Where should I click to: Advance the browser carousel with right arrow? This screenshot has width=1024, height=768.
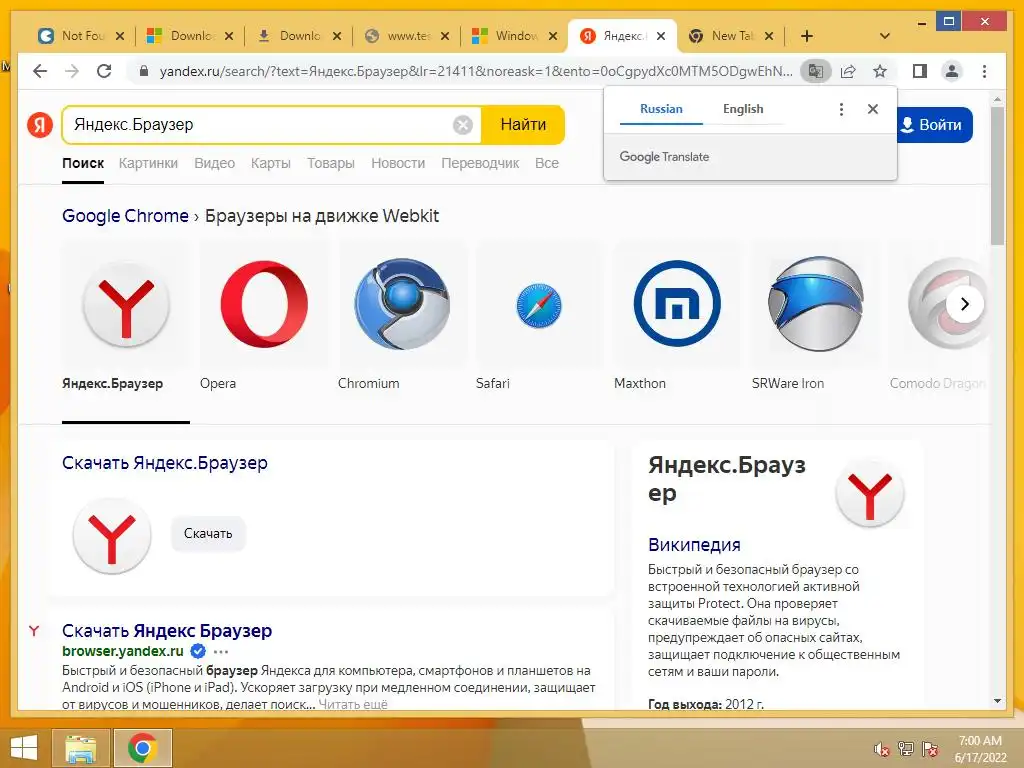(x=965, y=304)
